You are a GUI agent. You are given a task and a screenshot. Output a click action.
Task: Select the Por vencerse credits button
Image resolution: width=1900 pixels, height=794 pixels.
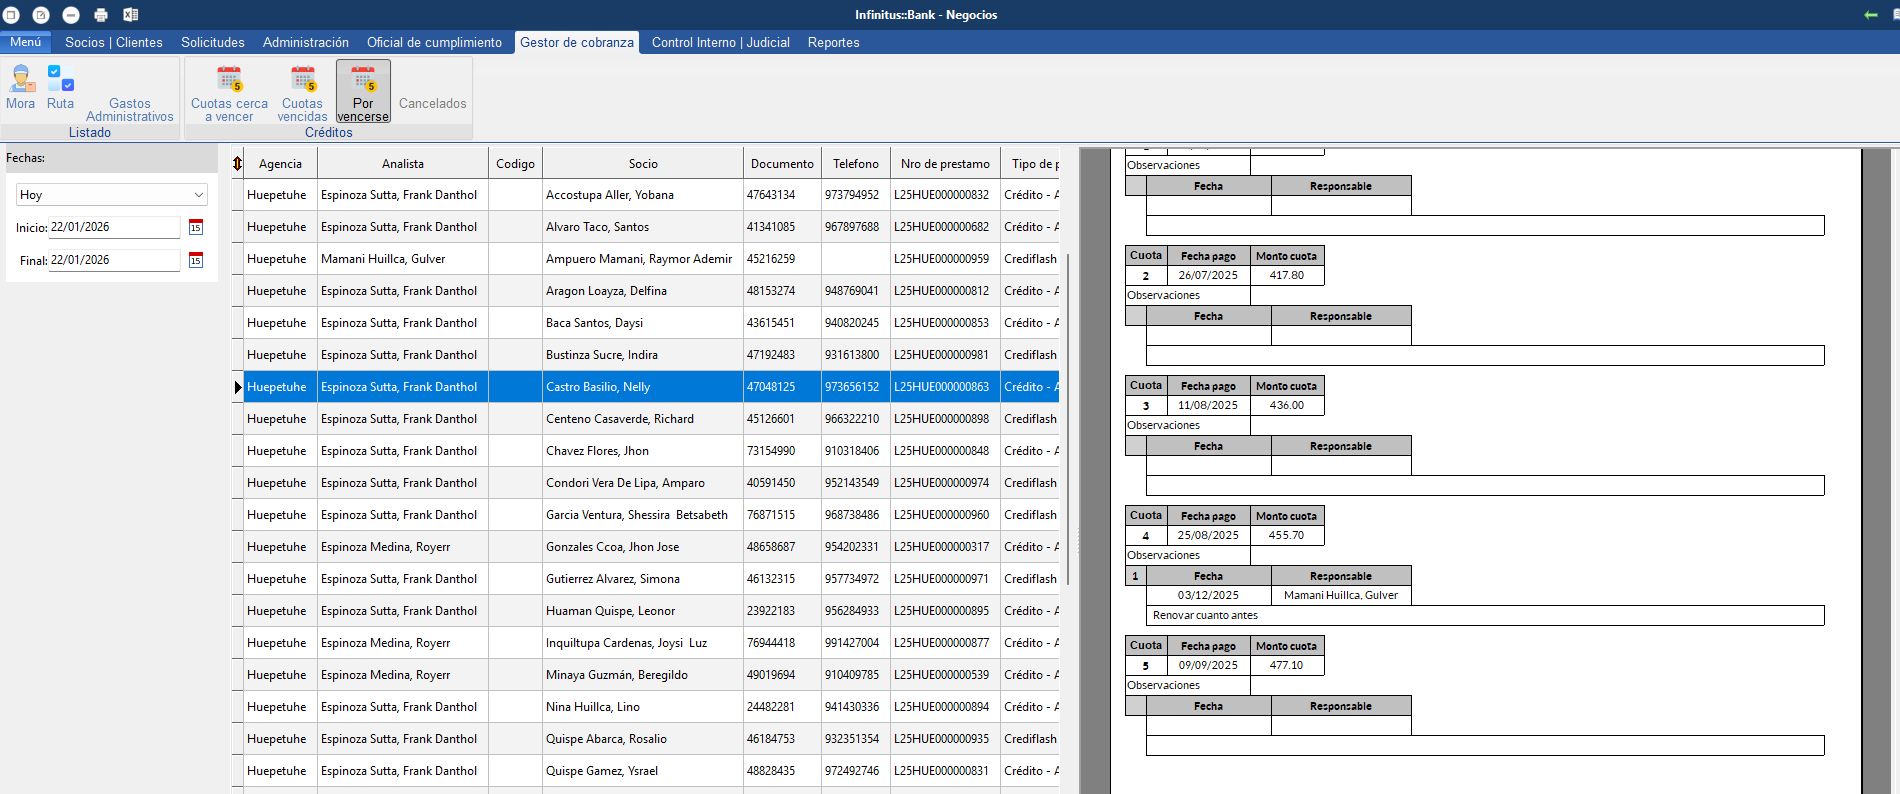point(363,92)
